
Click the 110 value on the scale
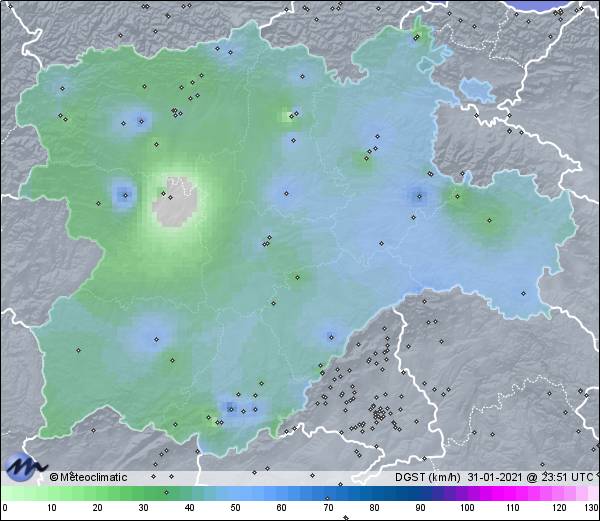[x=513, y=508]
